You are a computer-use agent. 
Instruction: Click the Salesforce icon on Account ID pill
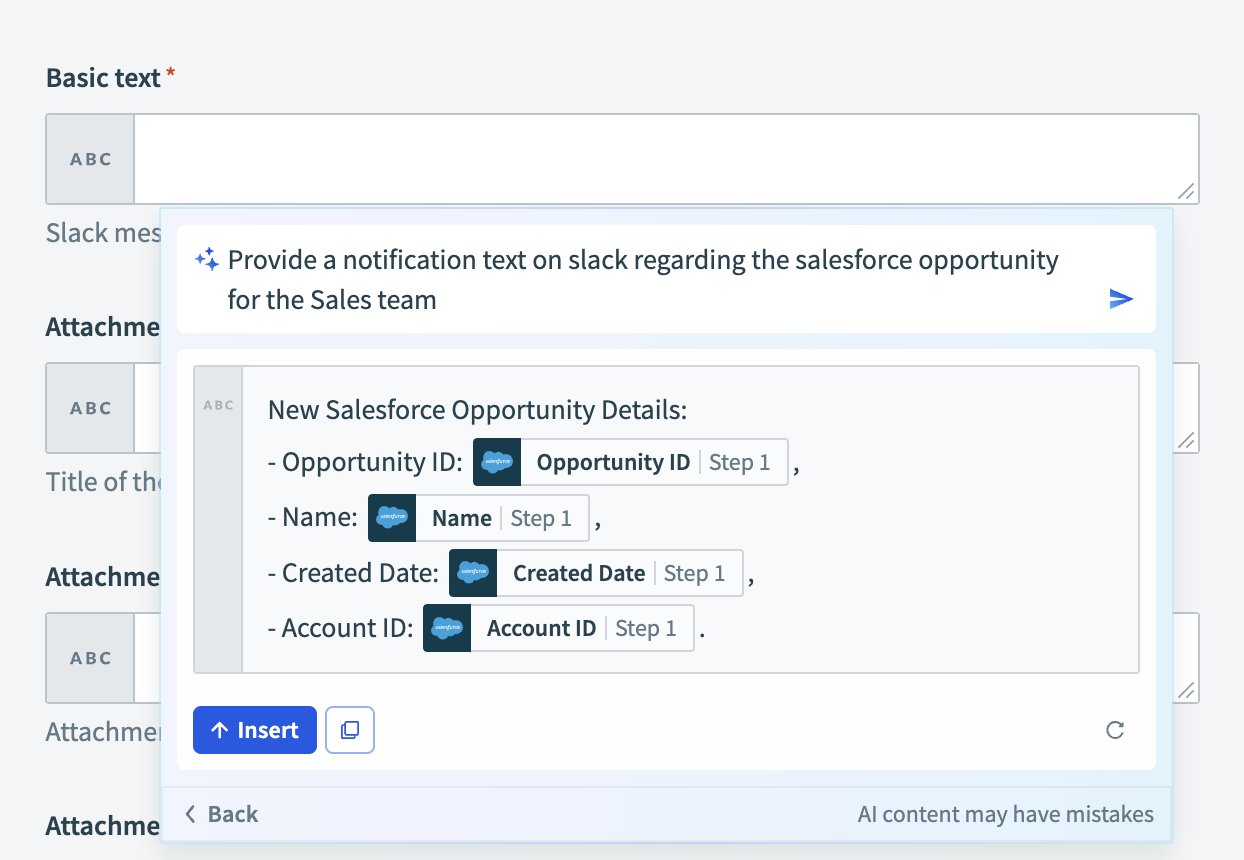point(447,628)
